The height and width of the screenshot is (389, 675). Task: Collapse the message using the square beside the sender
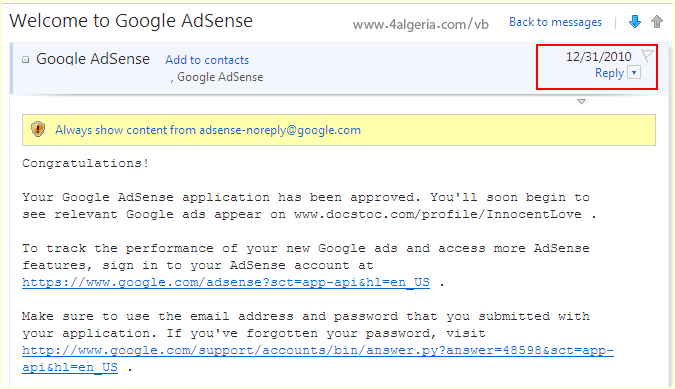[26, 59]
